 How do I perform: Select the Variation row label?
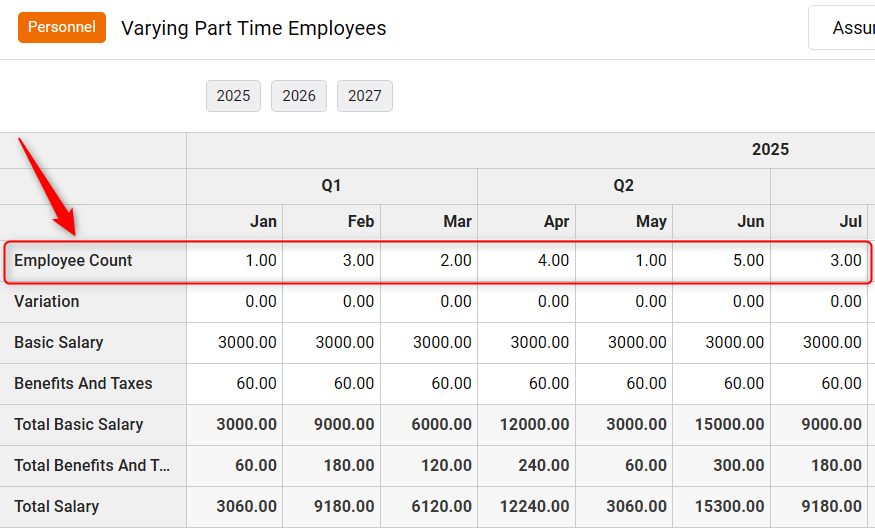coord(47,301)
